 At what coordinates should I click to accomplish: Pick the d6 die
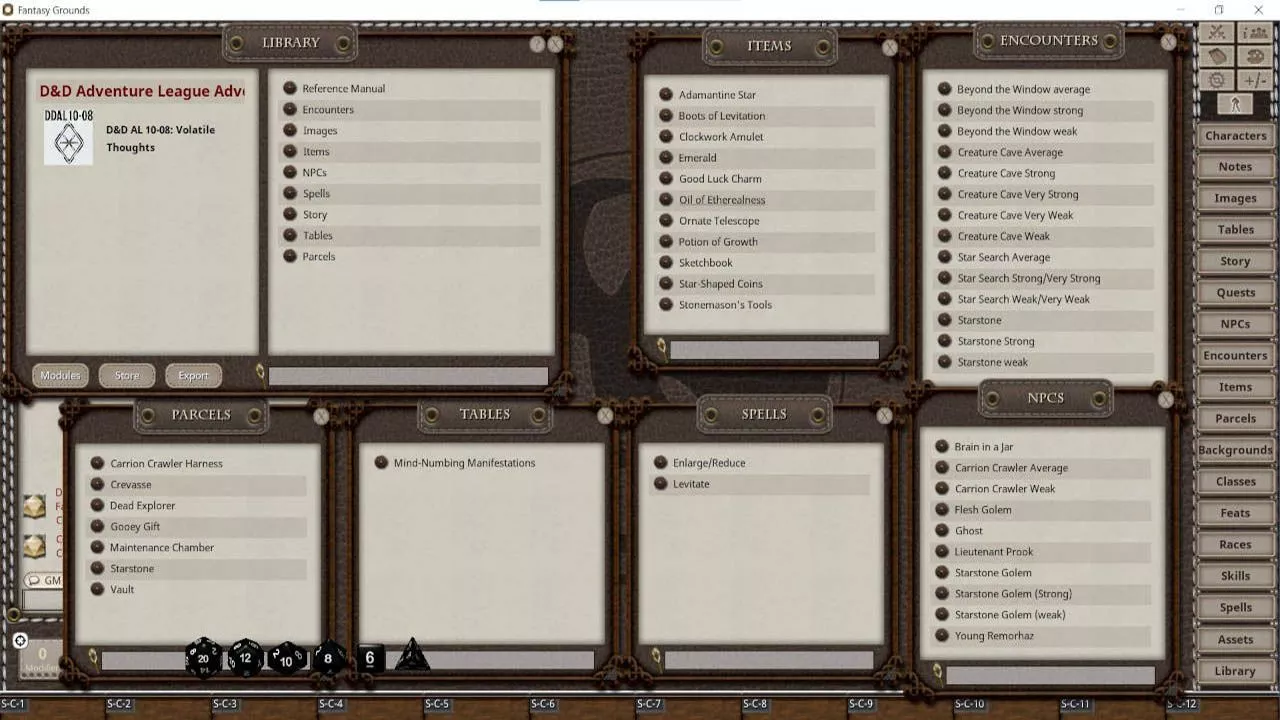370,657
